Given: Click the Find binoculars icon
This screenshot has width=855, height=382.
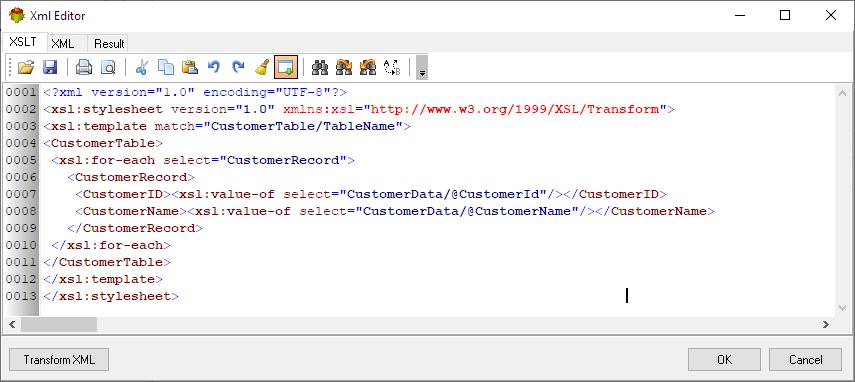Looking at the screenshot, I should [x=320, y=68].
